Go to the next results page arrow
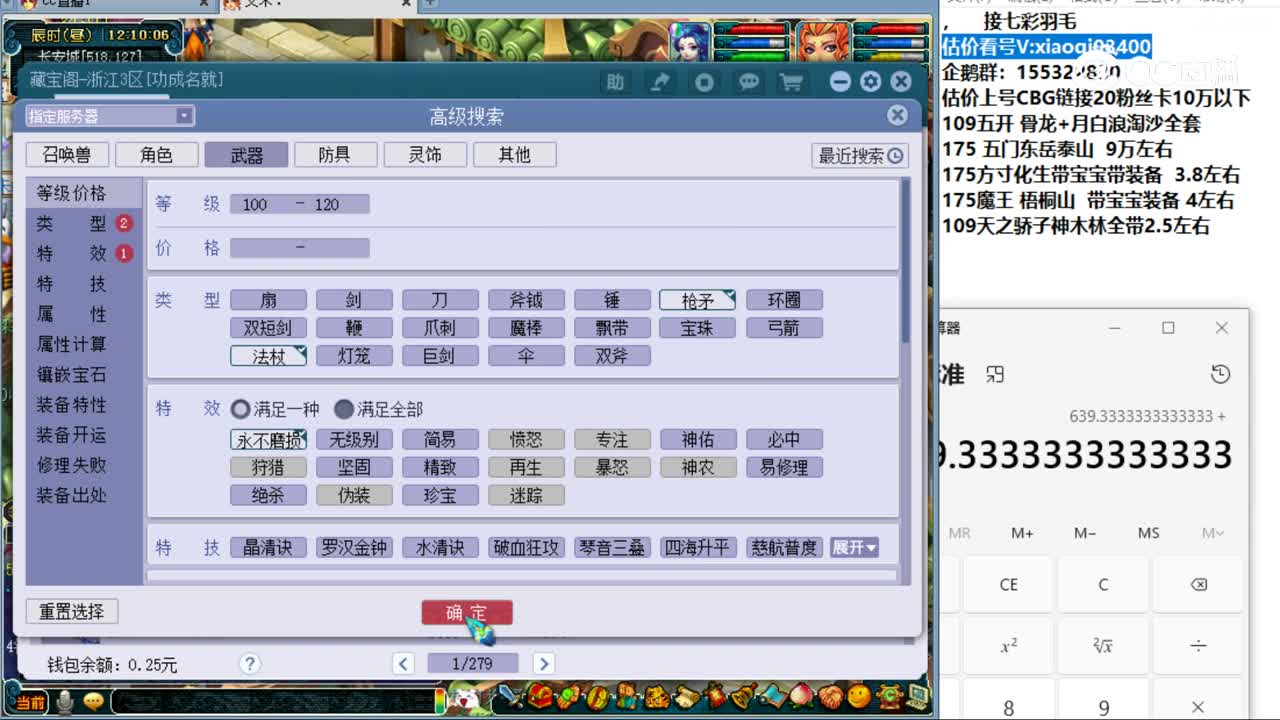The width and height of the screenshot is (1280, 720). click(x=543, y=663)
